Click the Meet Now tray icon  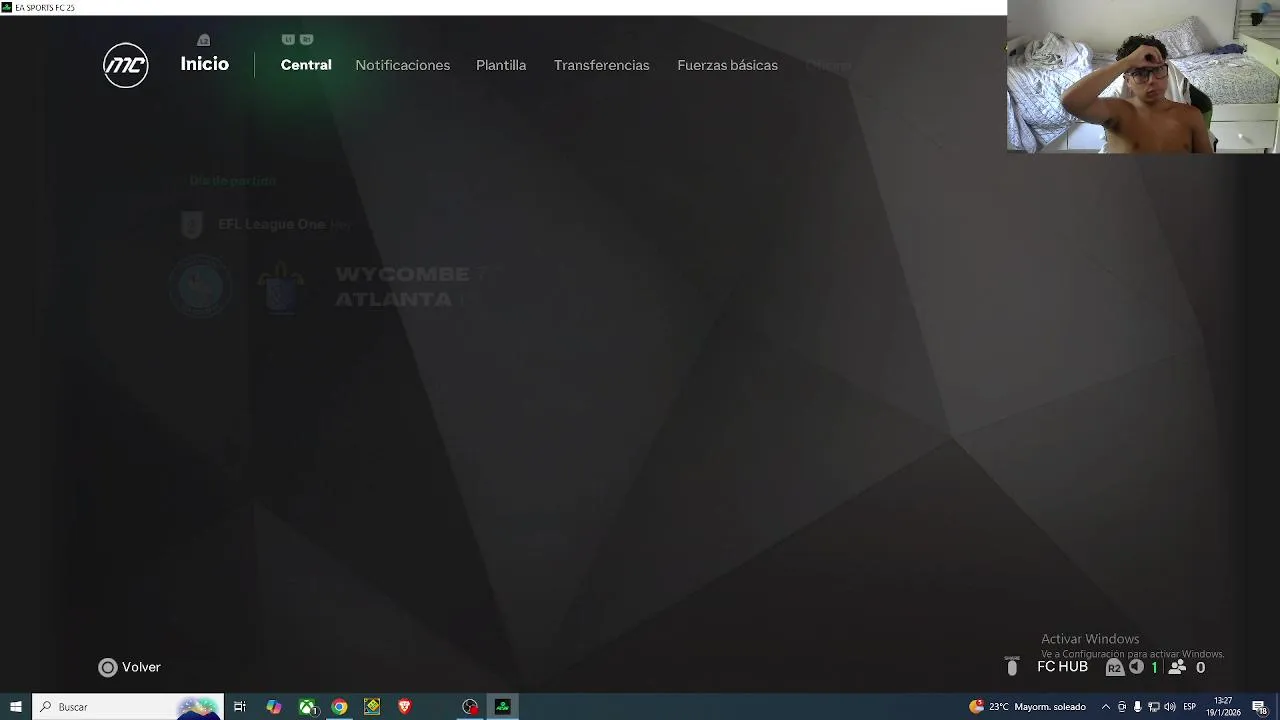pos(1122,707)
